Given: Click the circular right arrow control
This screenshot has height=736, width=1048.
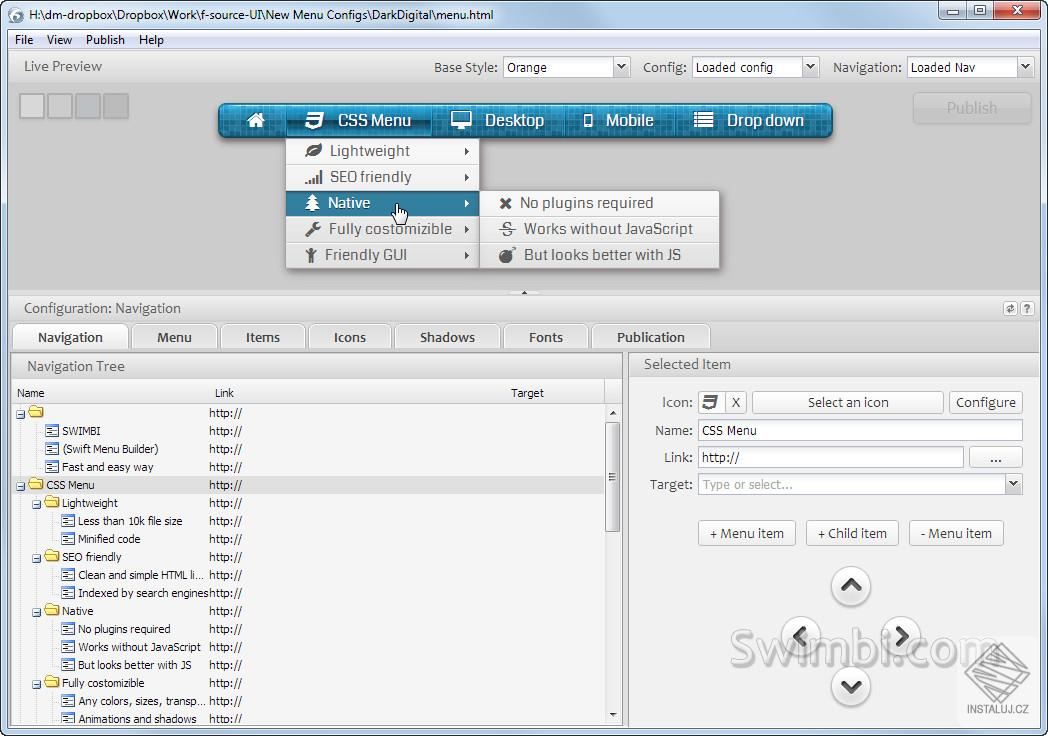Looking at the screenshot, I should 901,636.
